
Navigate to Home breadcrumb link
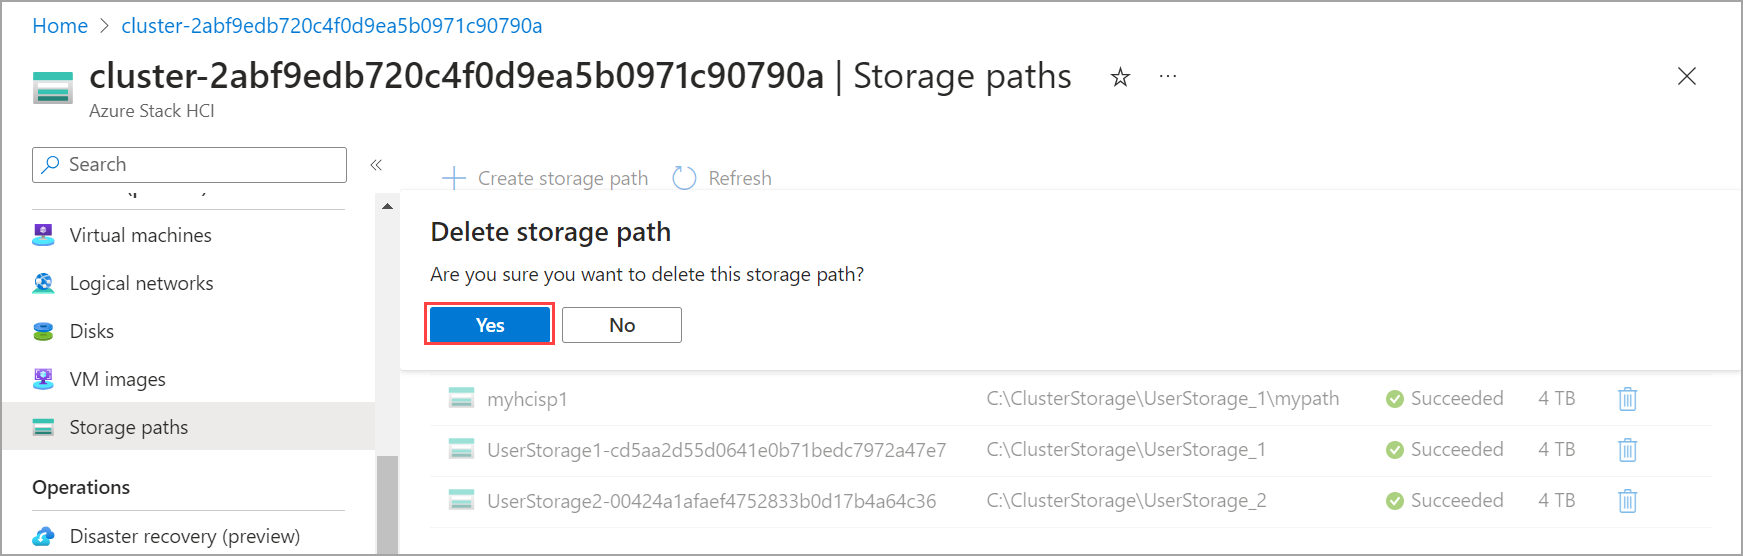(x=60, y=26)
